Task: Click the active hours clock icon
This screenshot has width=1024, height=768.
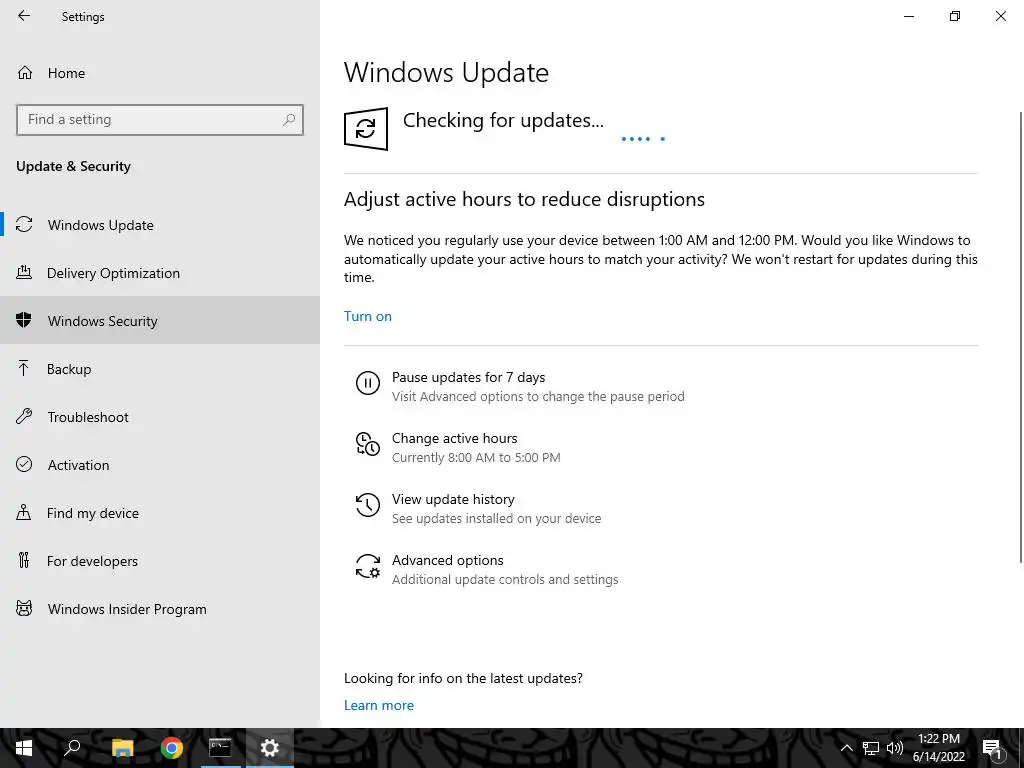Action: pos(368,444)
